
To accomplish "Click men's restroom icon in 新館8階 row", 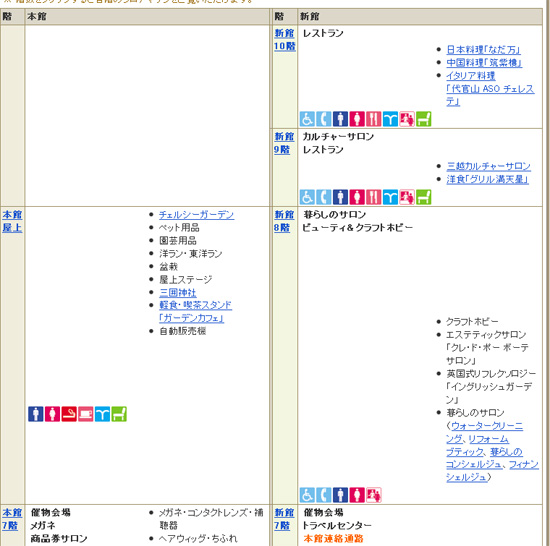I will coord(340,495).
